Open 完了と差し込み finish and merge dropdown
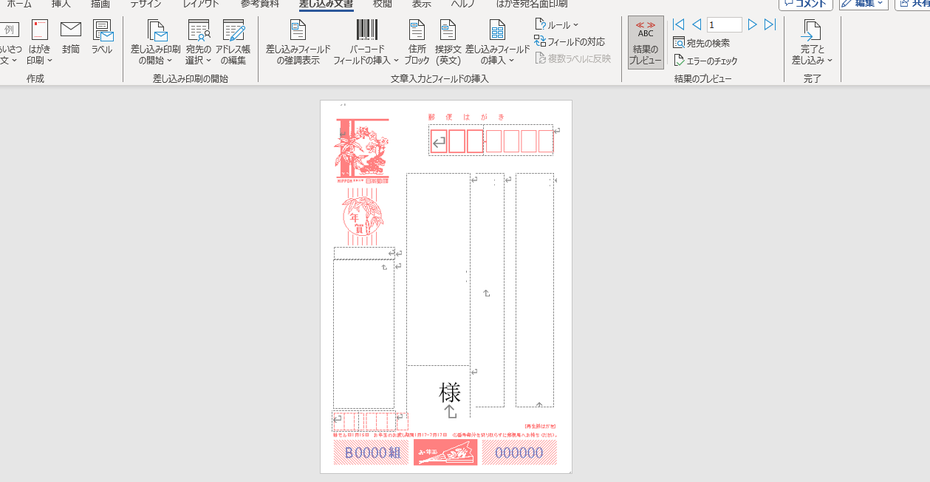This screenshot has height=482, width=930. (x=812, y=43)
